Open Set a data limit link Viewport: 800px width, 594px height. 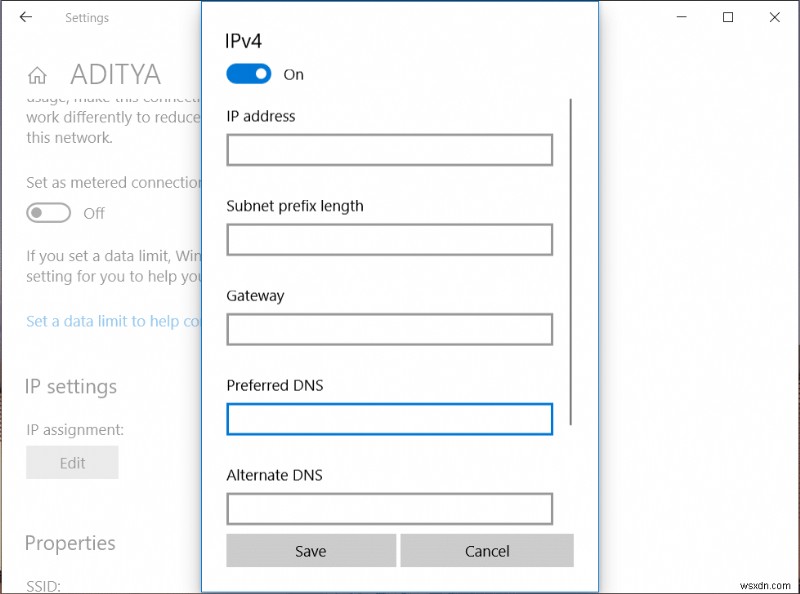click(x=100, y=321)
